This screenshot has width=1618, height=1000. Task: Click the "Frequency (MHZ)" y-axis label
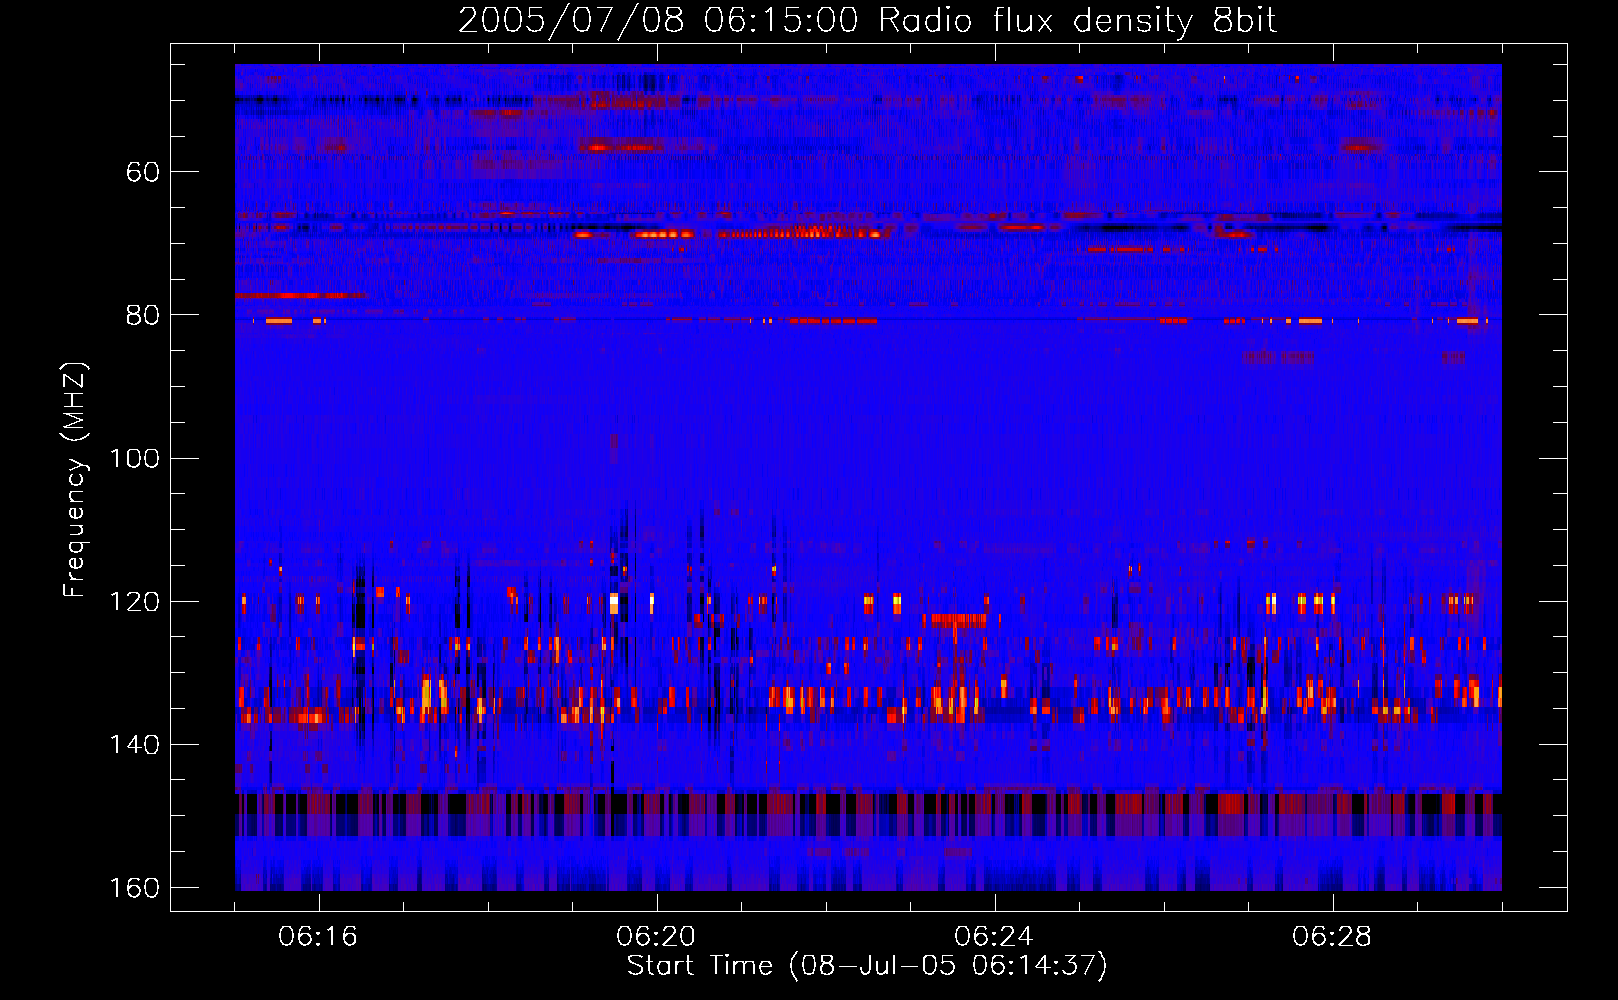pyautogui.click(x=76, y=480)
